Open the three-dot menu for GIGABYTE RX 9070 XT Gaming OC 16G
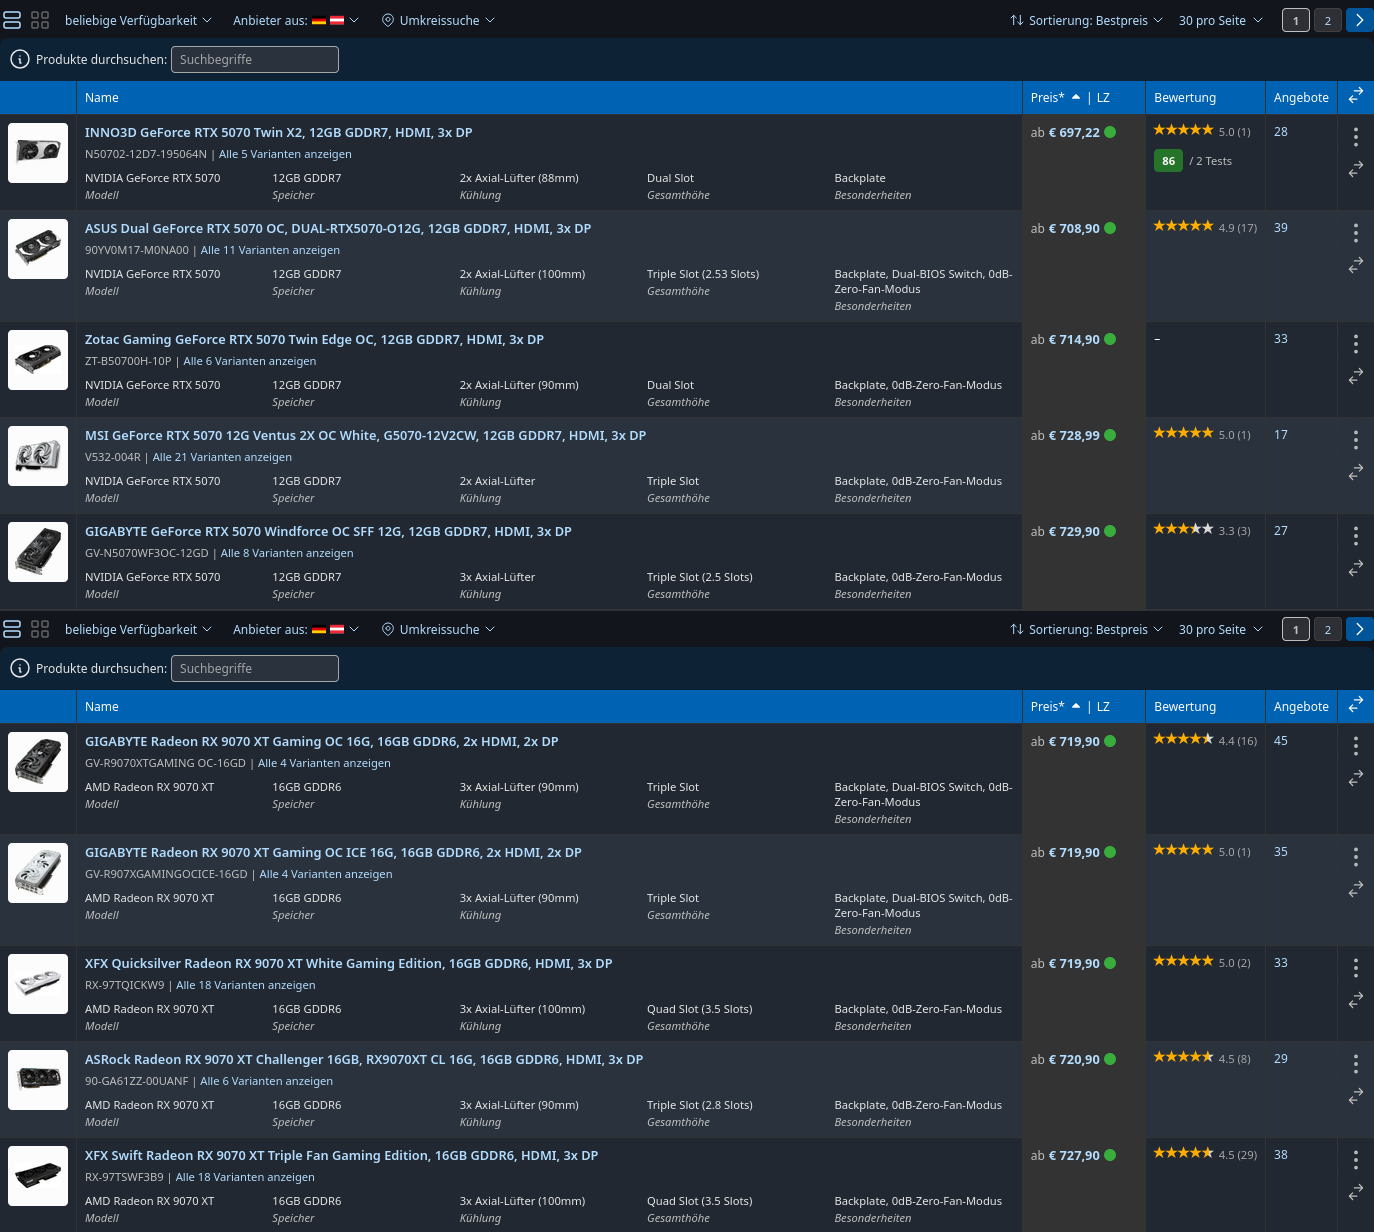The width and height of the screenshot is (1374, 1232). [x=1356, y=746]
